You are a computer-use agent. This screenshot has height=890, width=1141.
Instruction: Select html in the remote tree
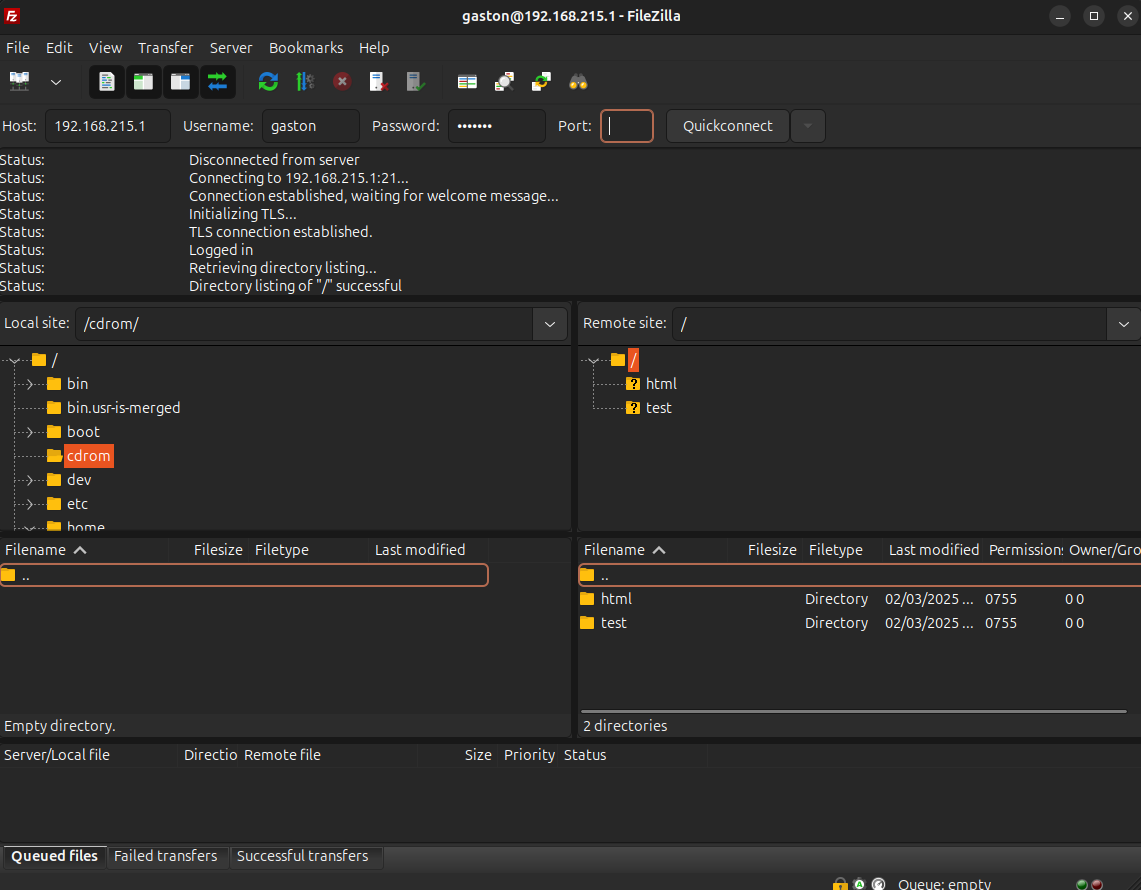click(x=661, y=384)
